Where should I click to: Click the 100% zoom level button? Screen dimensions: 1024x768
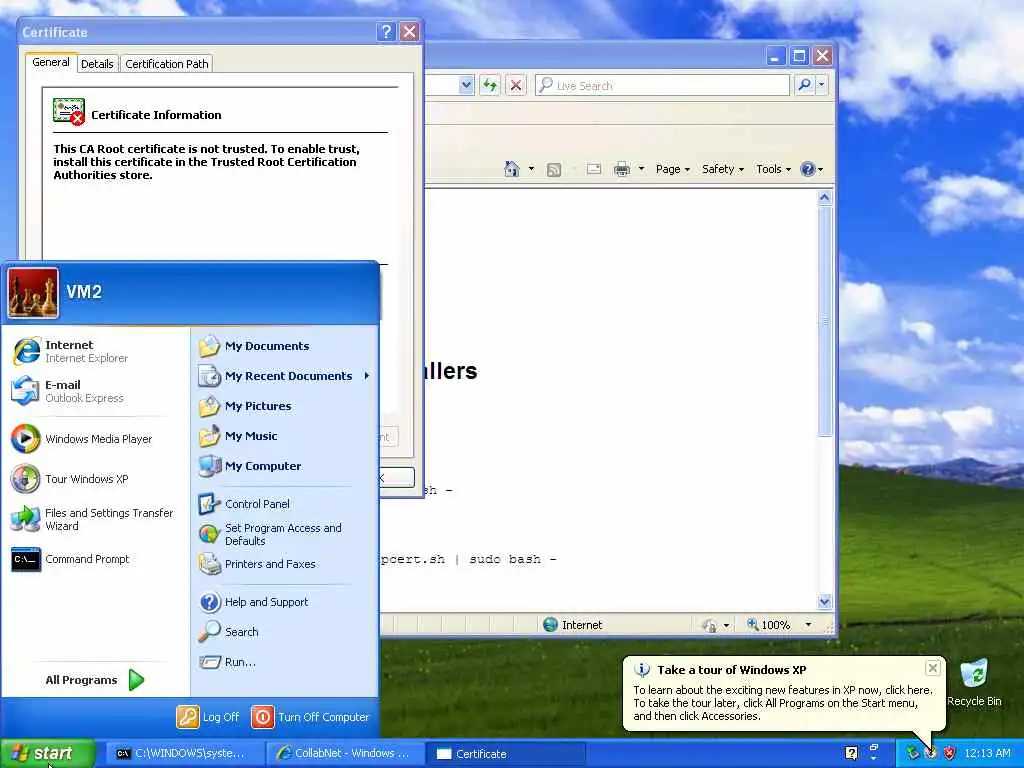point(769,625)
